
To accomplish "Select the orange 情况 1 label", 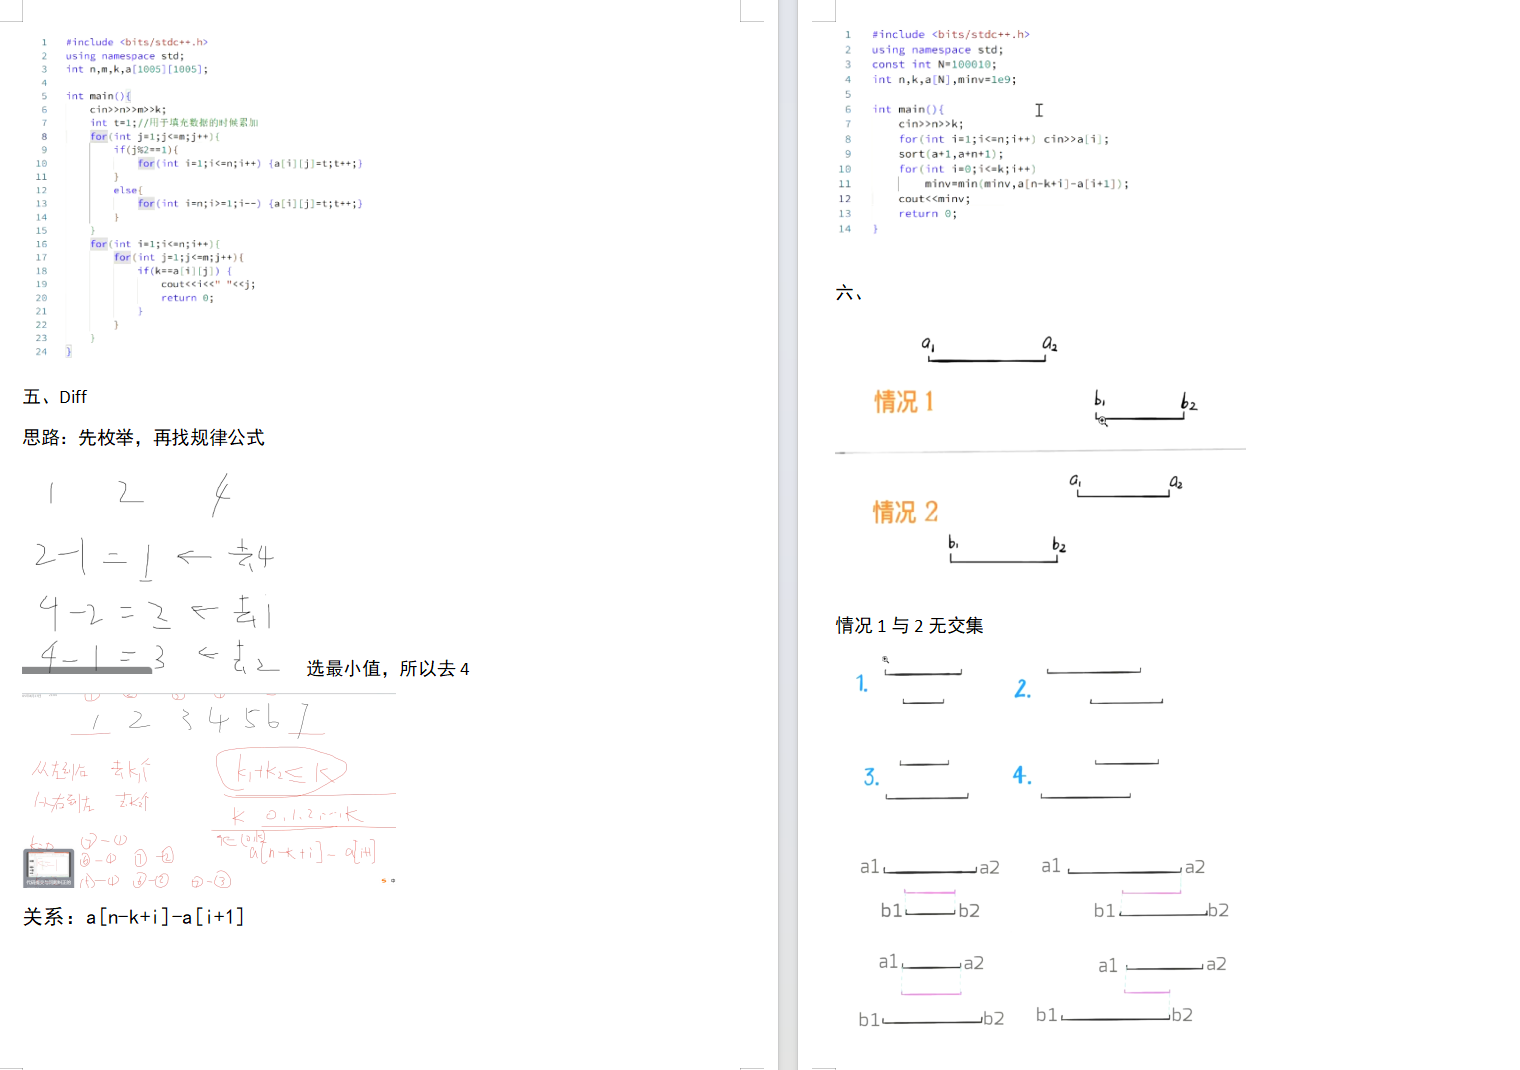I will pyautogui.click(x=903, y=402).
